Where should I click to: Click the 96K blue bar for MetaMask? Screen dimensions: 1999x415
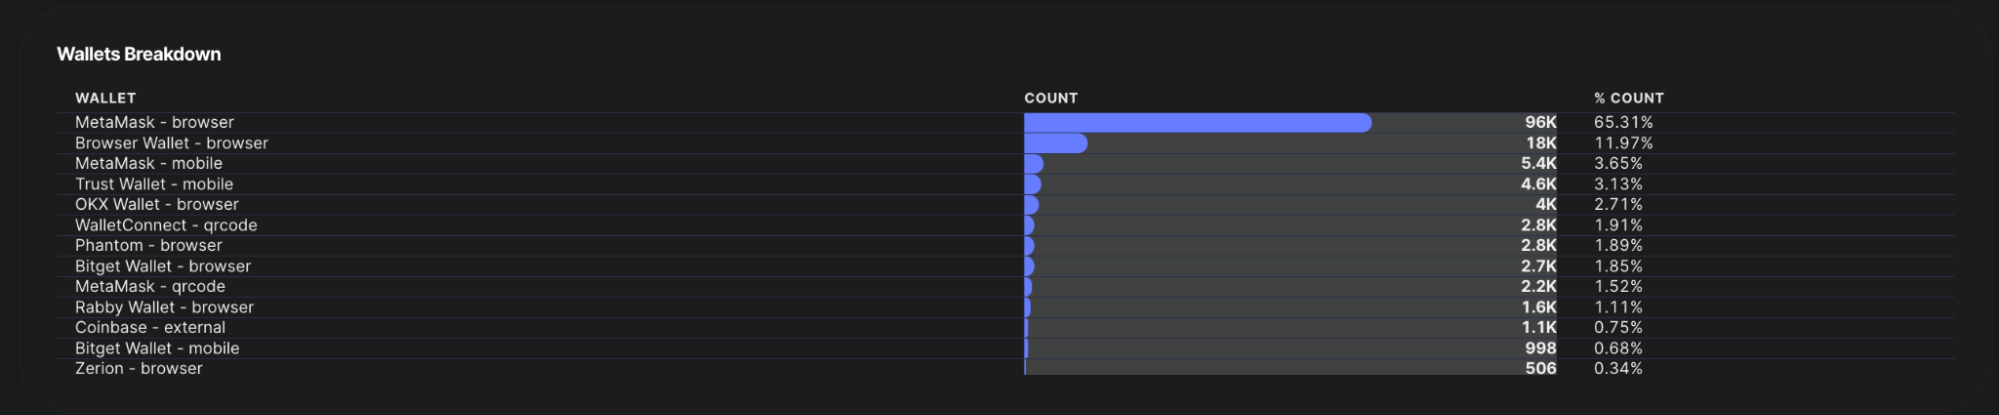(1198, 122)
